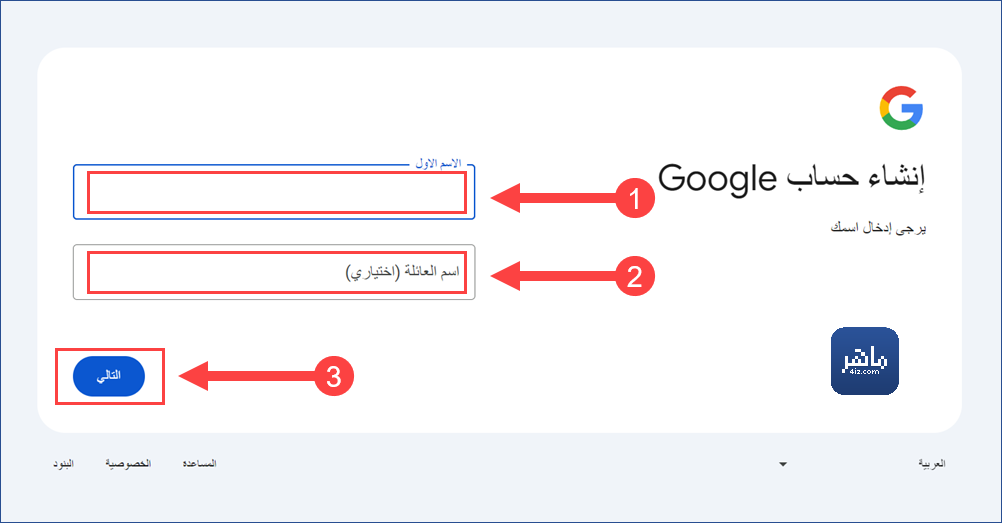Click the floating "الاسم الأول" field label
This screenshot has height=523, width=1002.
[x=438, y=164]
